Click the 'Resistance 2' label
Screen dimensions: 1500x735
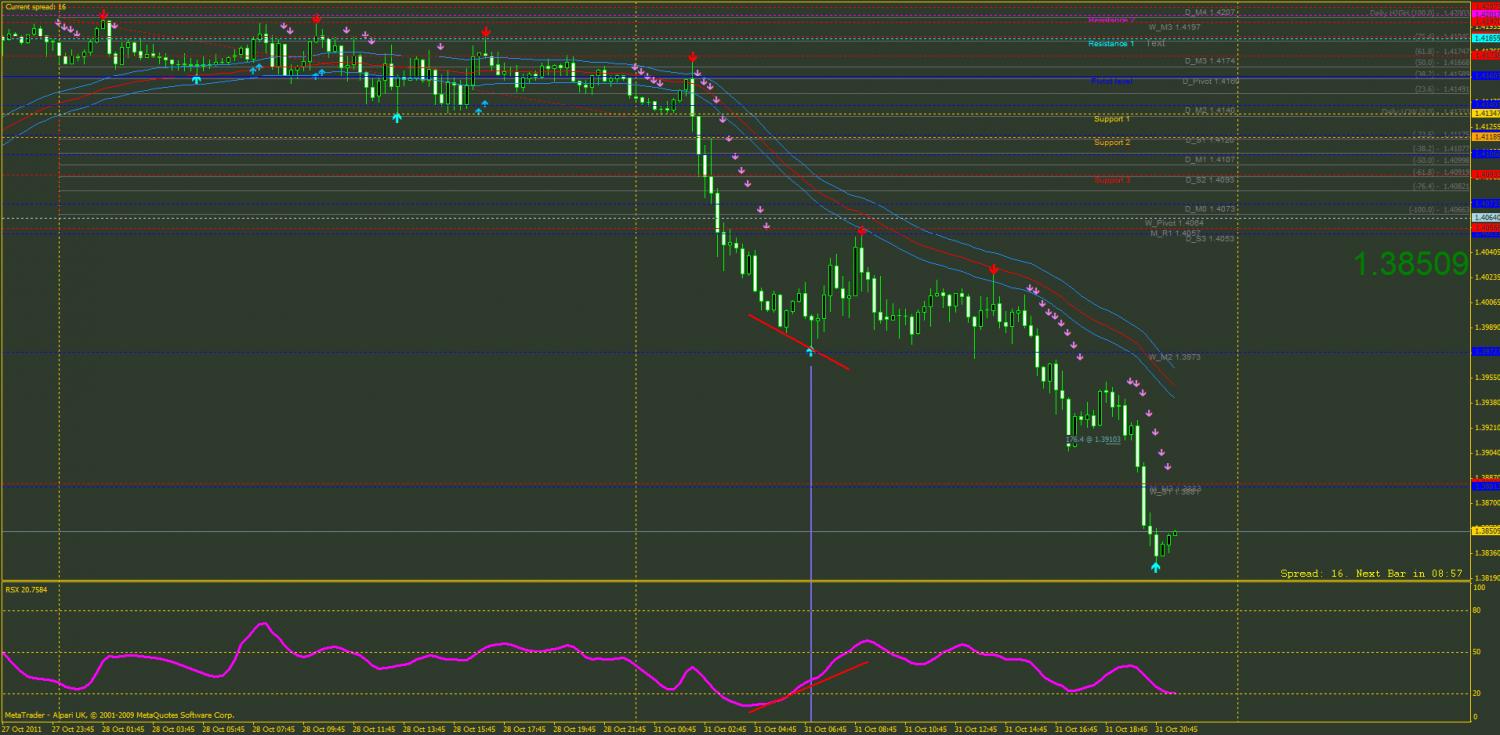[x=1111, y=19]
